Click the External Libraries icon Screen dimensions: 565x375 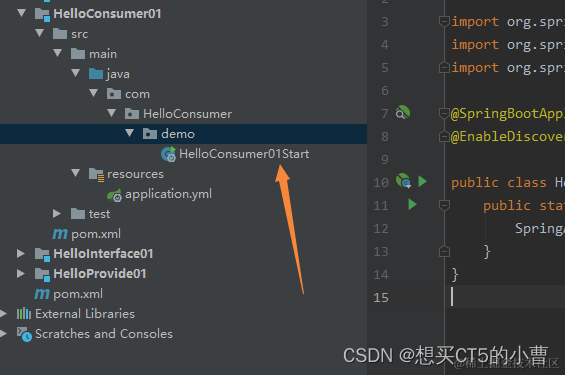click(x=24, y=314)
